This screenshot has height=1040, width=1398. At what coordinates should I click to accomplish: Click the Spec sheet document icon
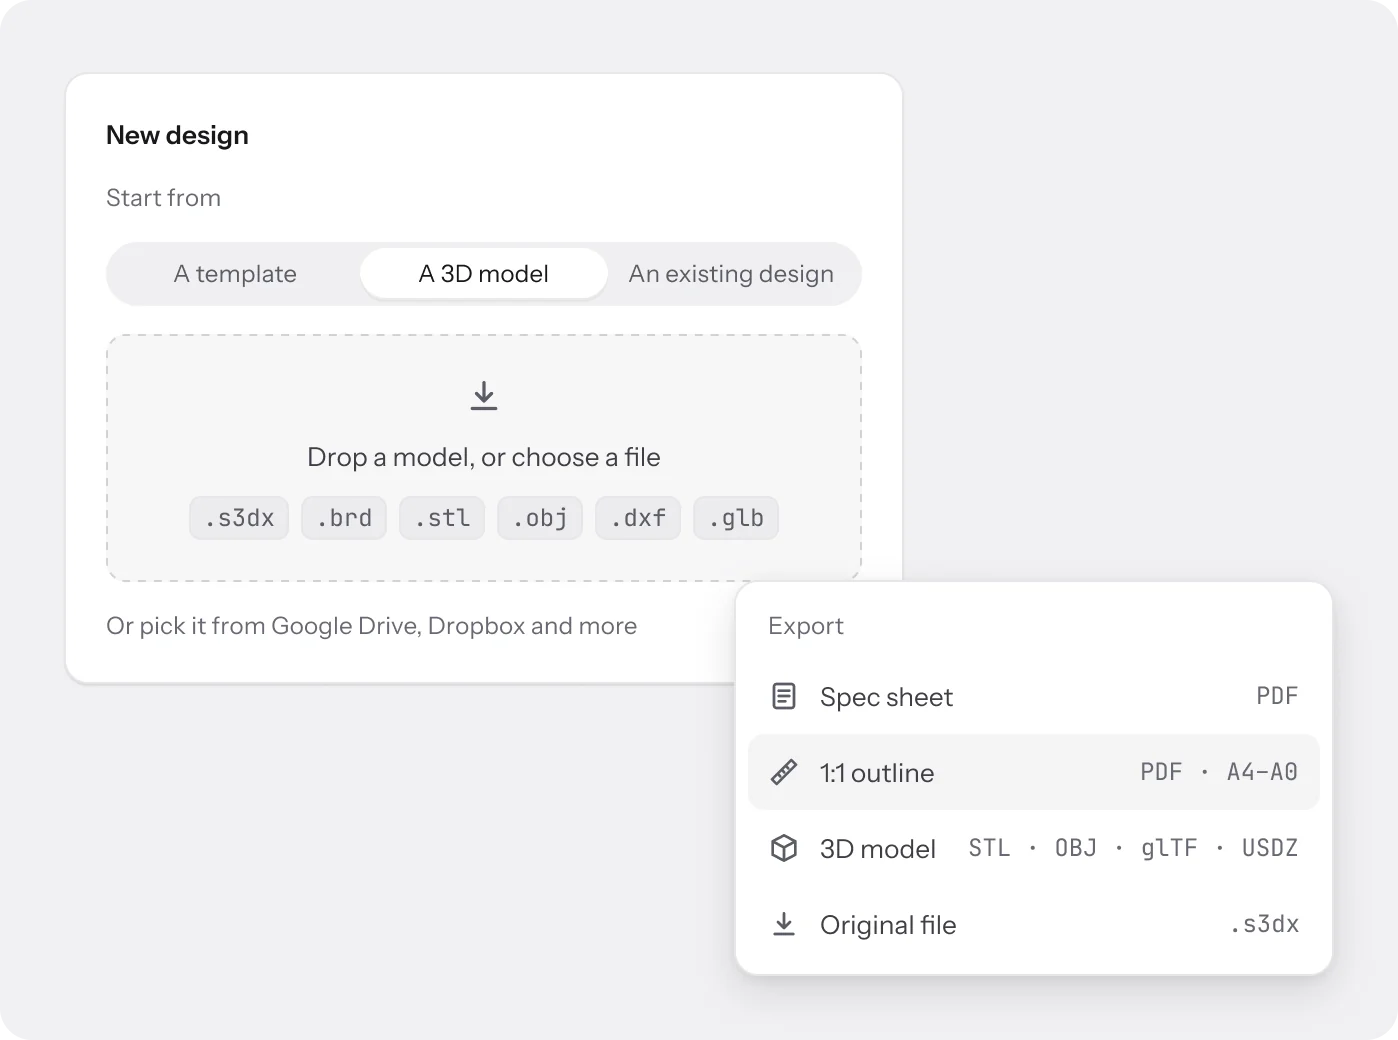coord(784,696)
